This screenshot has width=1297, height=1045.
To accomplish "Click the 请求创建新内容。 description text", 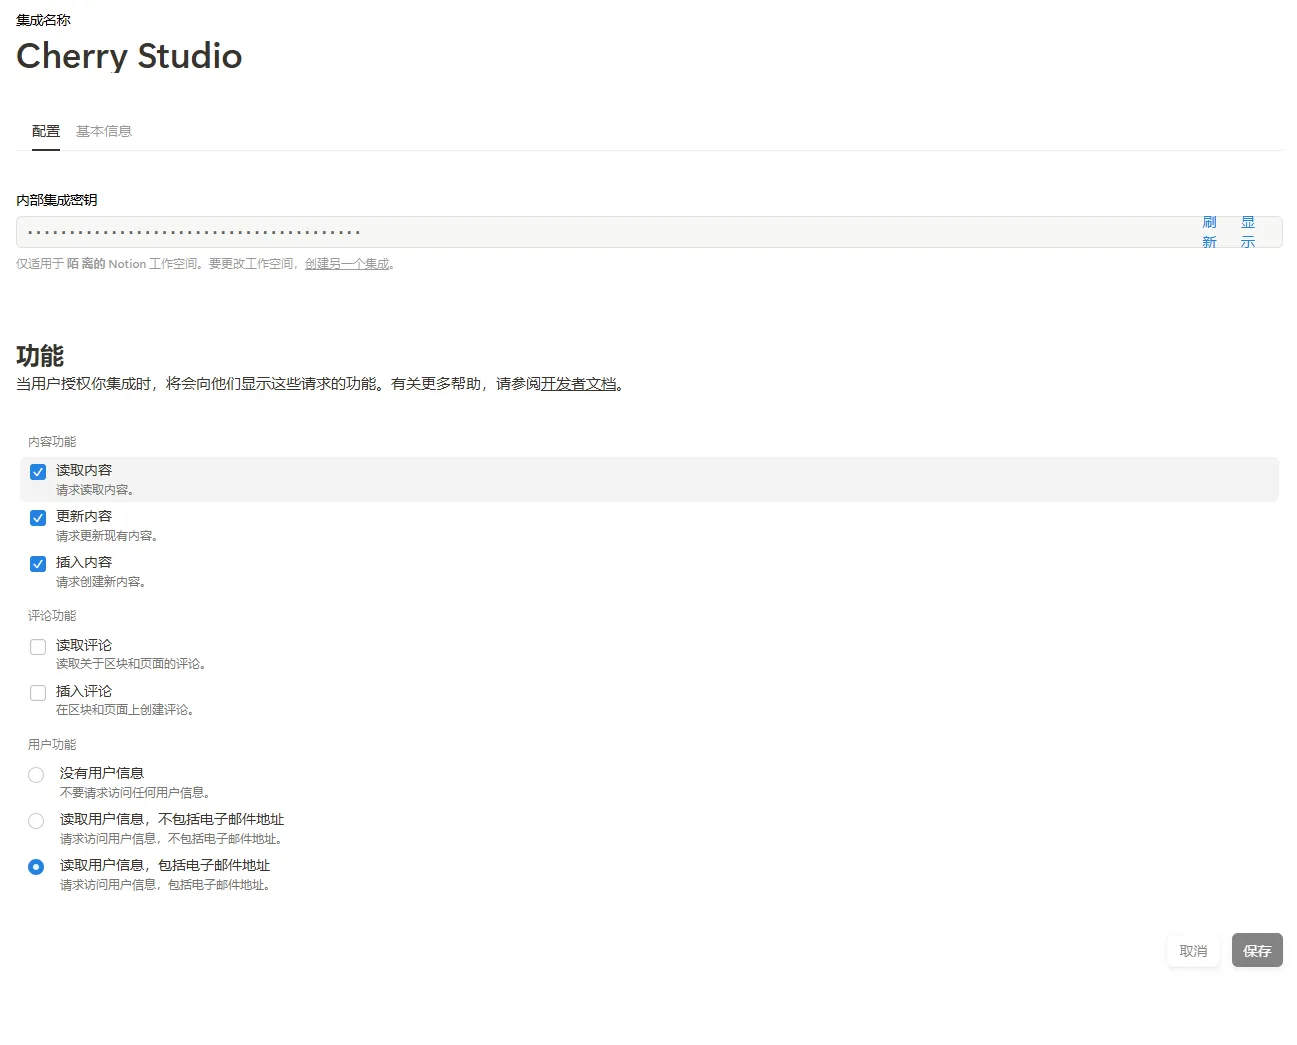I will pos(101,582).
